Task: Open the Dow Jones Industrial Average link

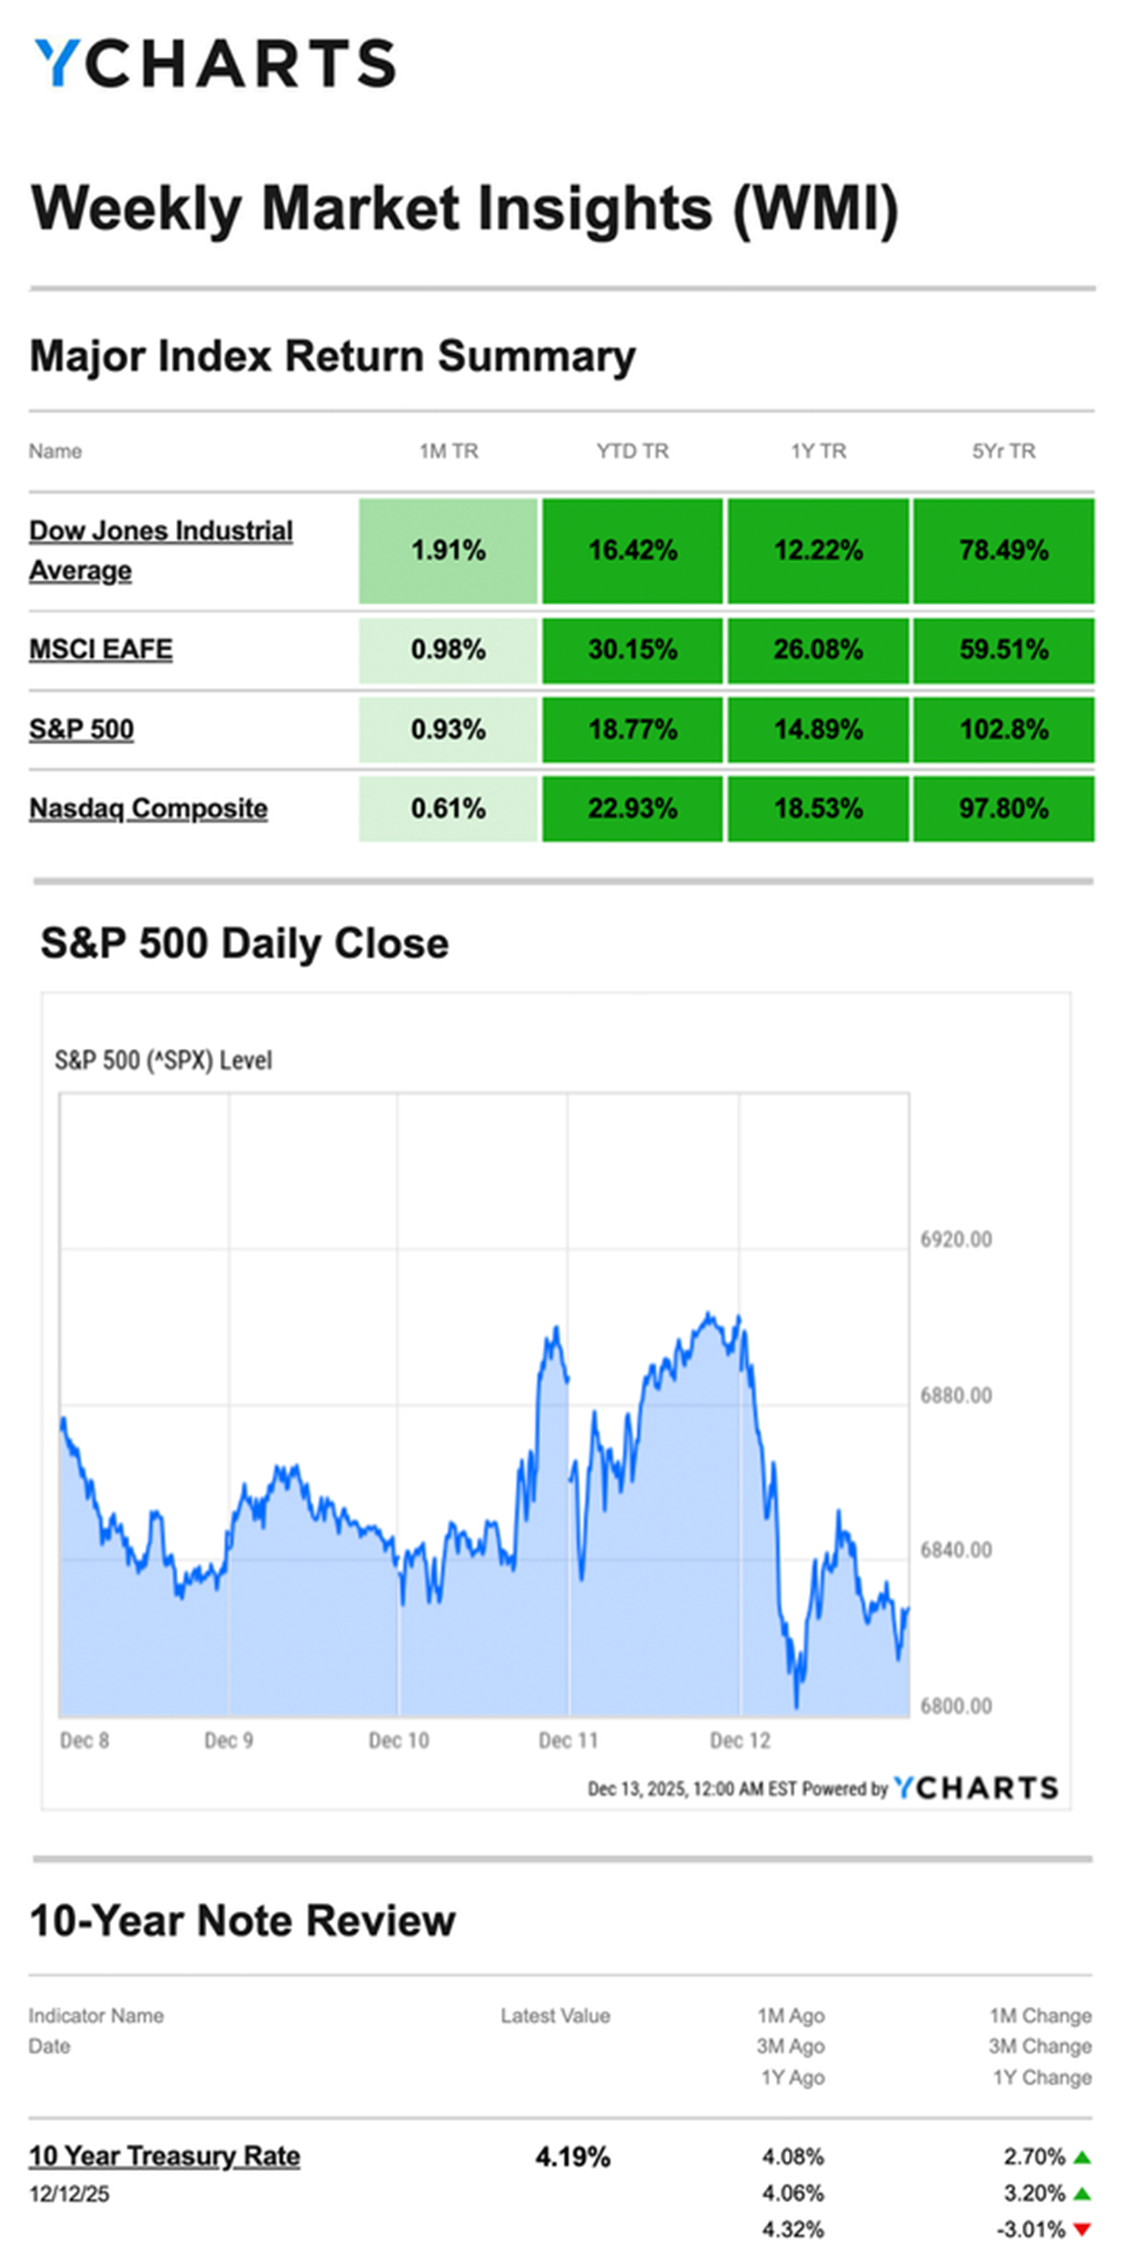Action: click(160, 549)
